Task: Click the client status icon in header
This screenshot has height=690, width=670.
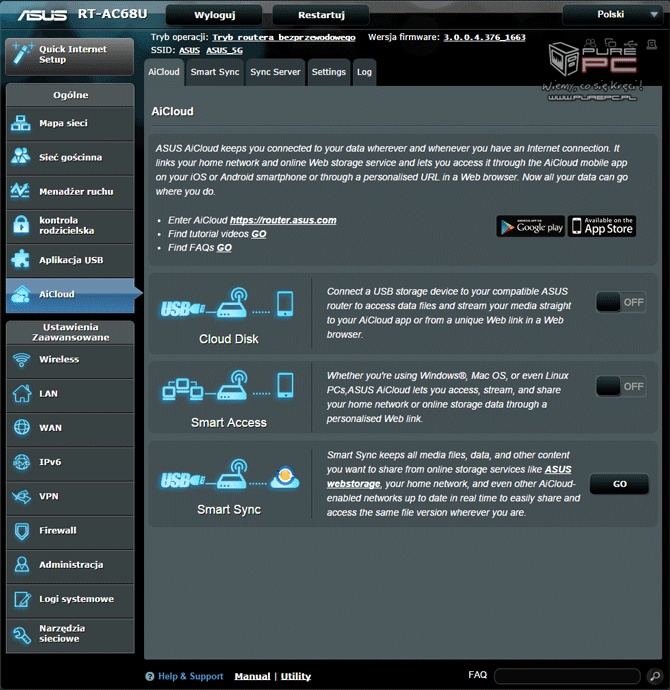Action: (x=590, y=43)
